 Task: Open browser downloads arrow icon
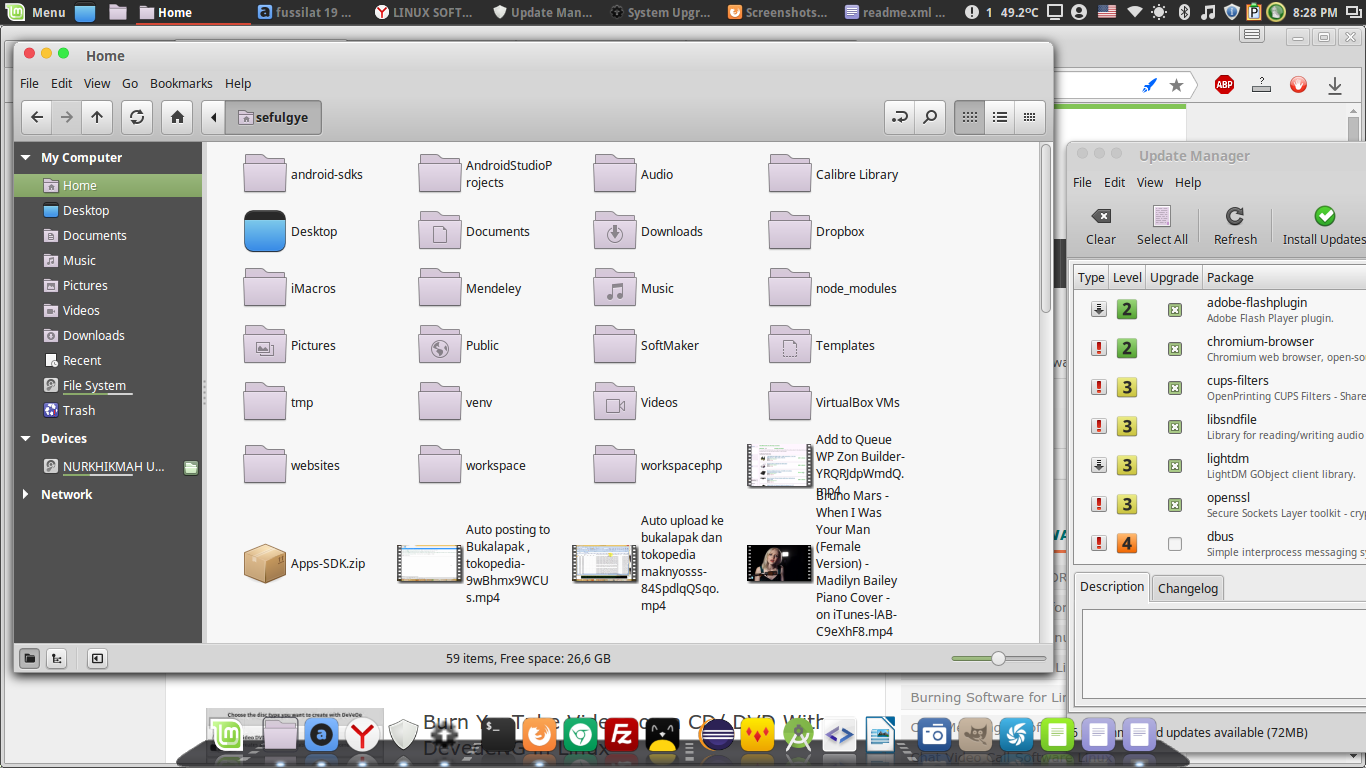pyautogui.click(x=1335, y=85)
